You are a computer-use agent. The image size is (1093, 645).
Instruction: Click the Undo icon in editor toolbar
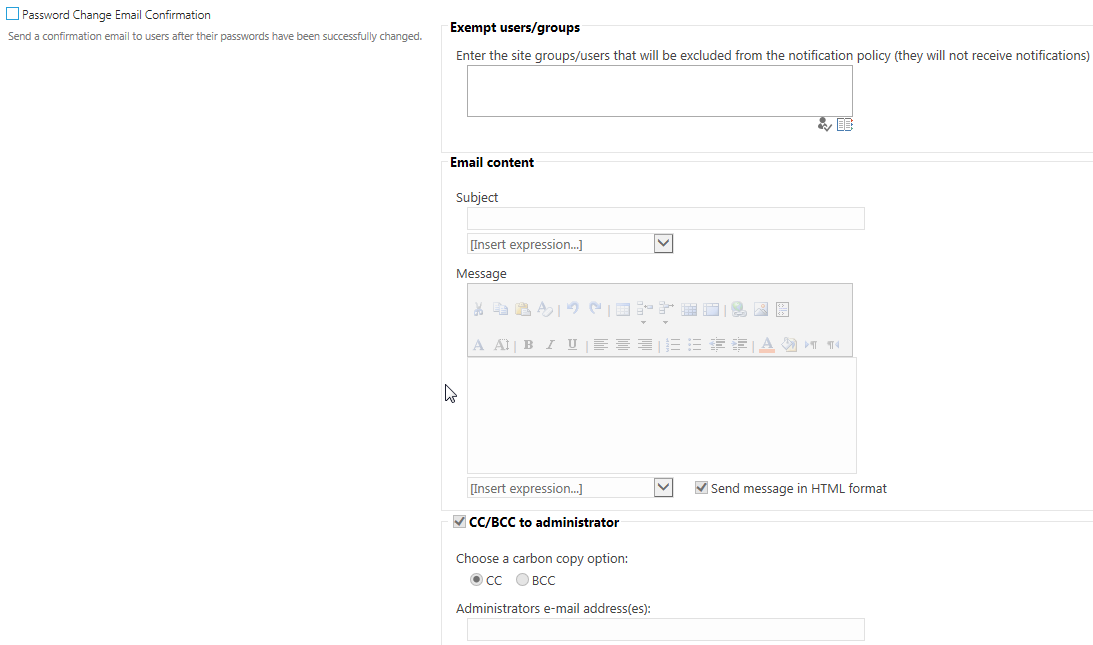point(573,310)
